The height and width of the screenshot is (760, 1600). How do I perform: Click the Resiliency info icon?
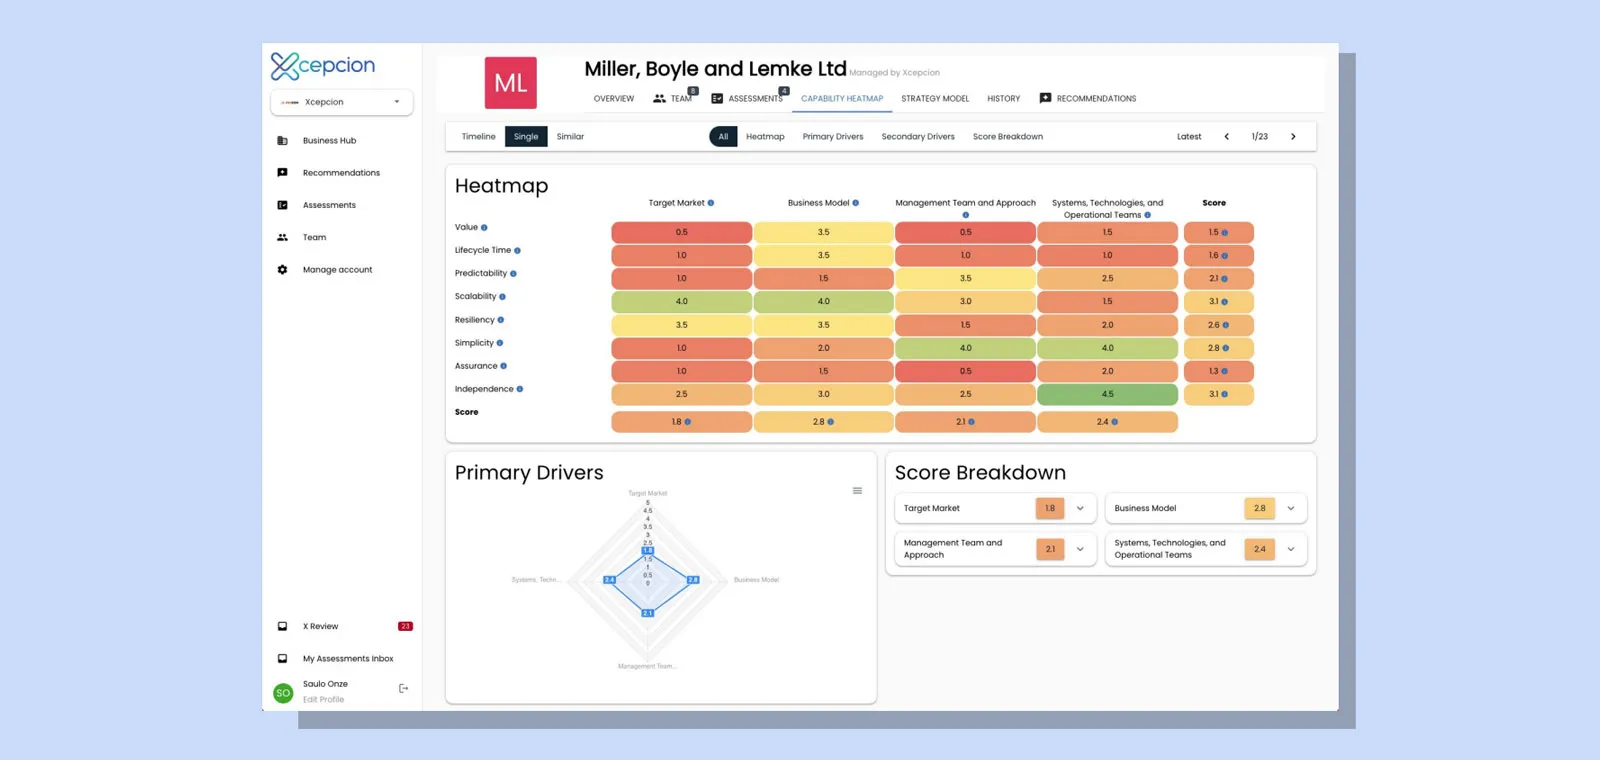[501, 320]
